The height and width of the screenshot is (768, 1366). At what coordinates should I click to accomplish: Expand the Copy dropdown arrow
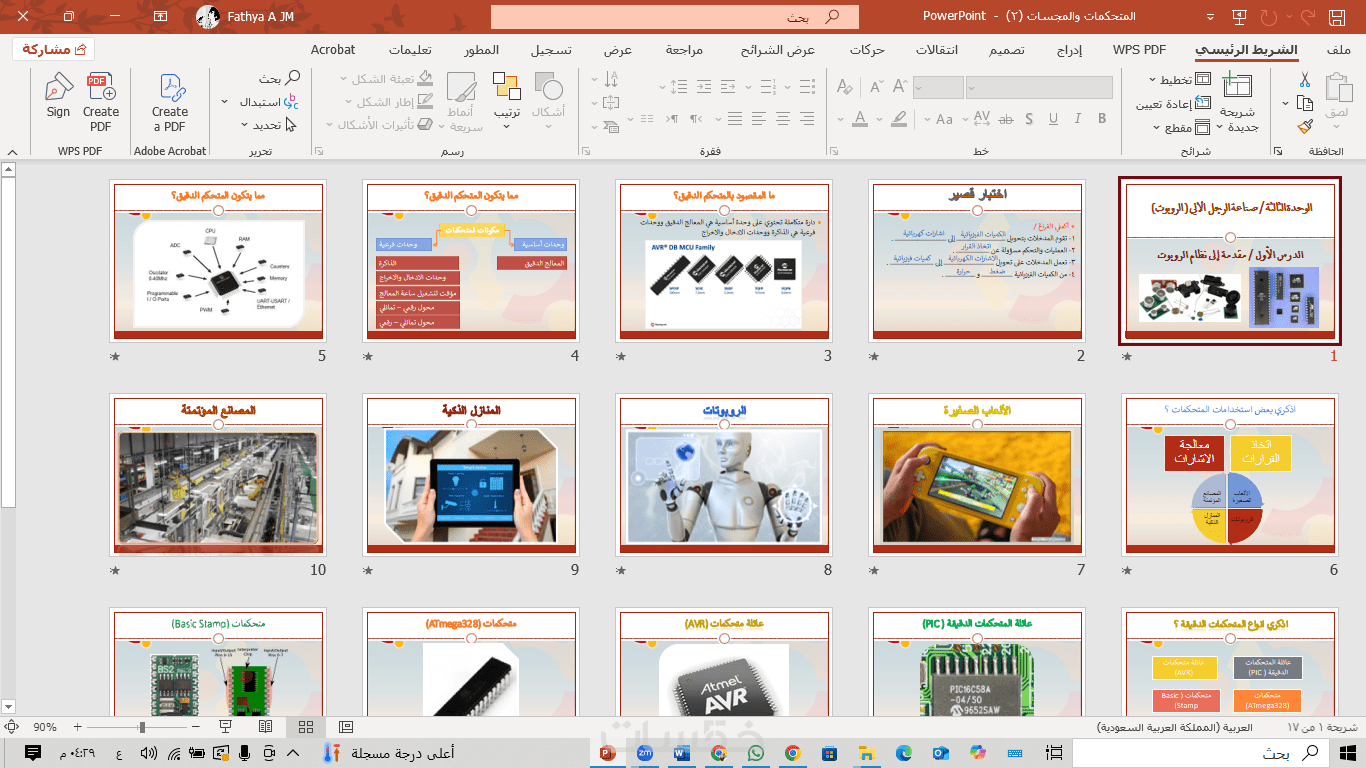pos(1287,103)
